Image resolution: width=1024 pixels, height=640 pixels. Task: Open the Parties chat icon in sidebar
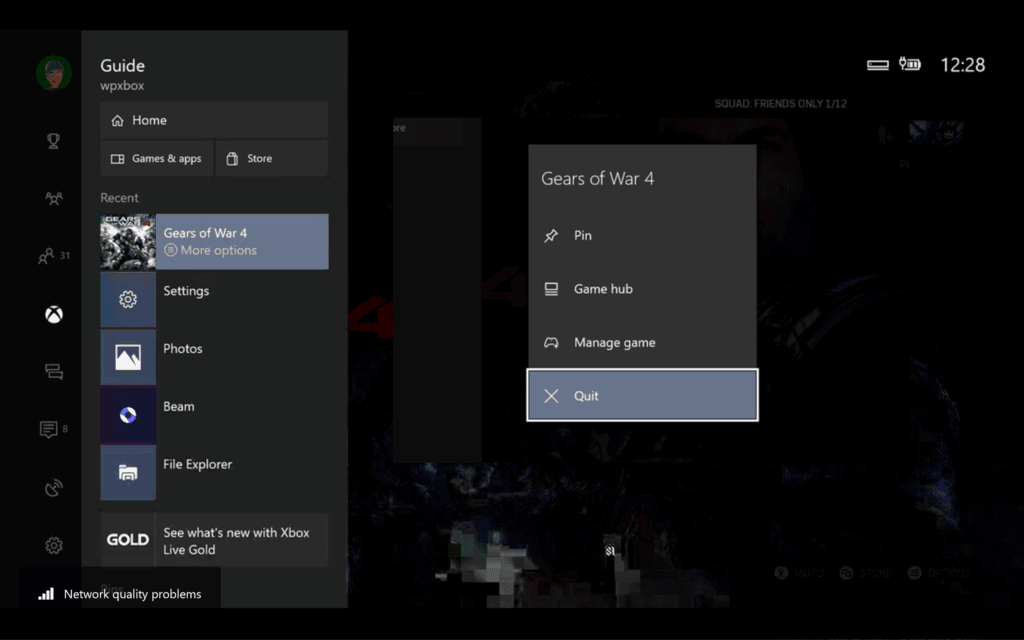pos(54,372)
